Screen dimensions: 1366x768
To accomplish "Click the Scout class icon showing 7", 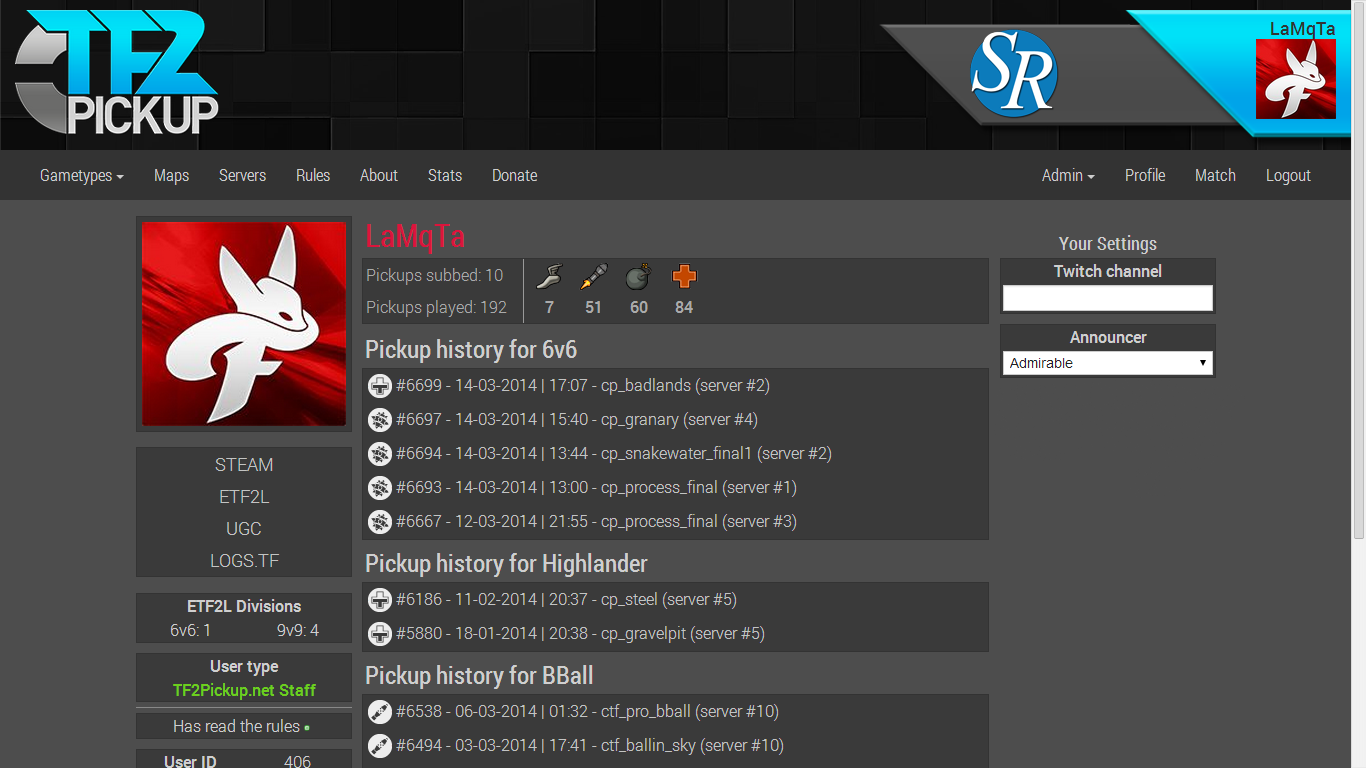I will [549, 277].
